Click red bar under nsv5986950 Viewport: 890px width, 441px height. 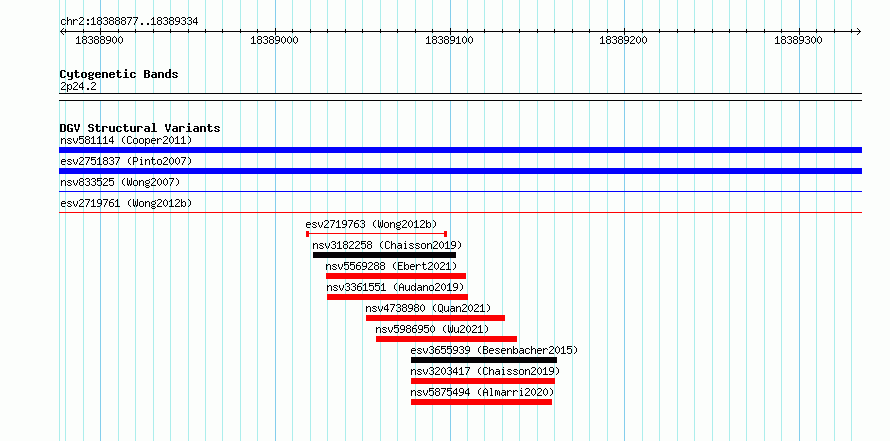(x=446, y=339)
